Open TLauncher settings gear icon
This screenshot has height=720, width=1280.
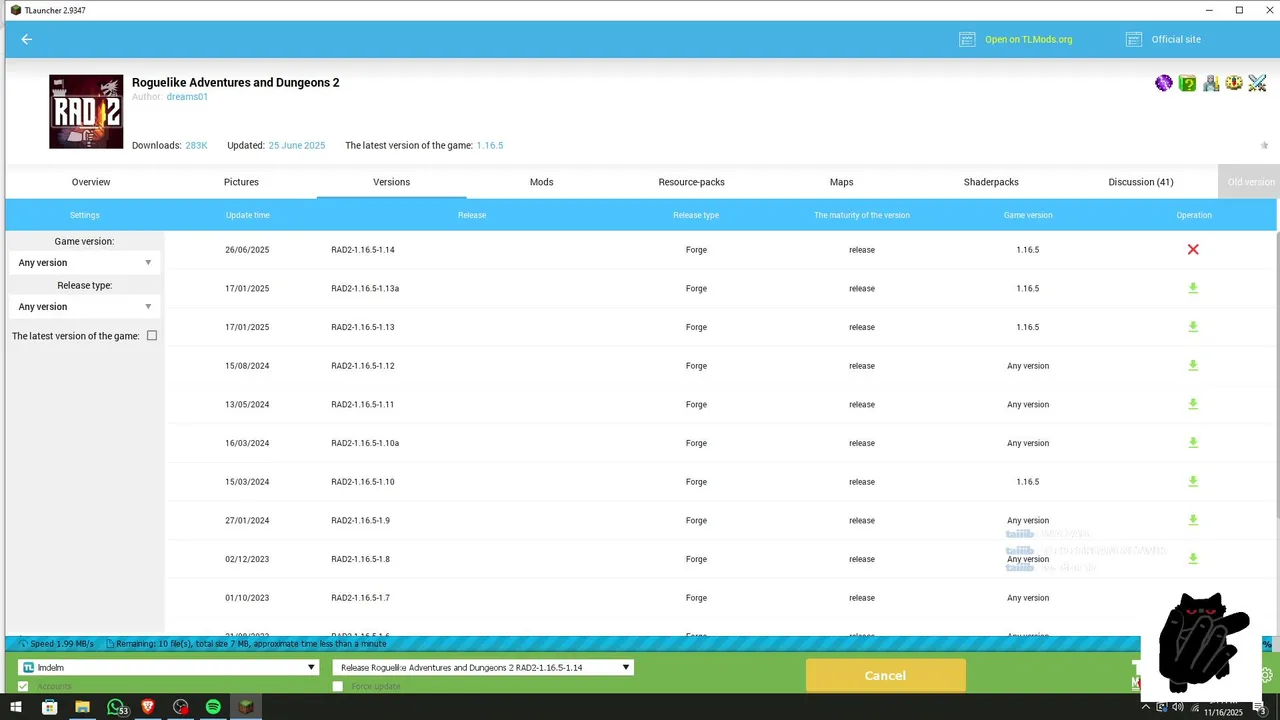1267,675
